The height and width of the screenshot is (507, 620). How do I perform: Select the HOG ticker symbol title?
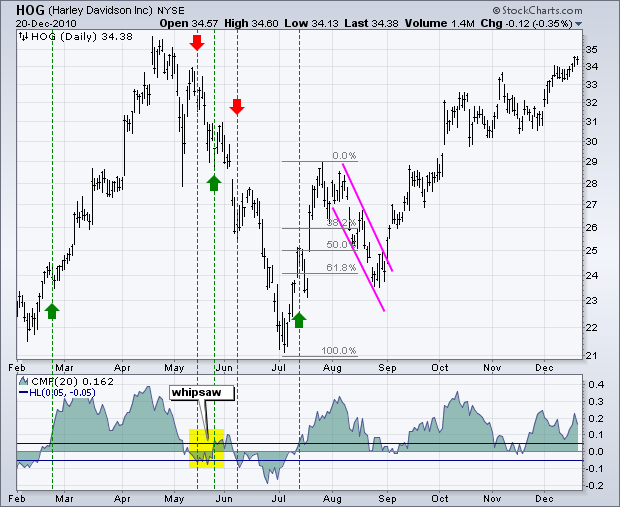(31, 10)
